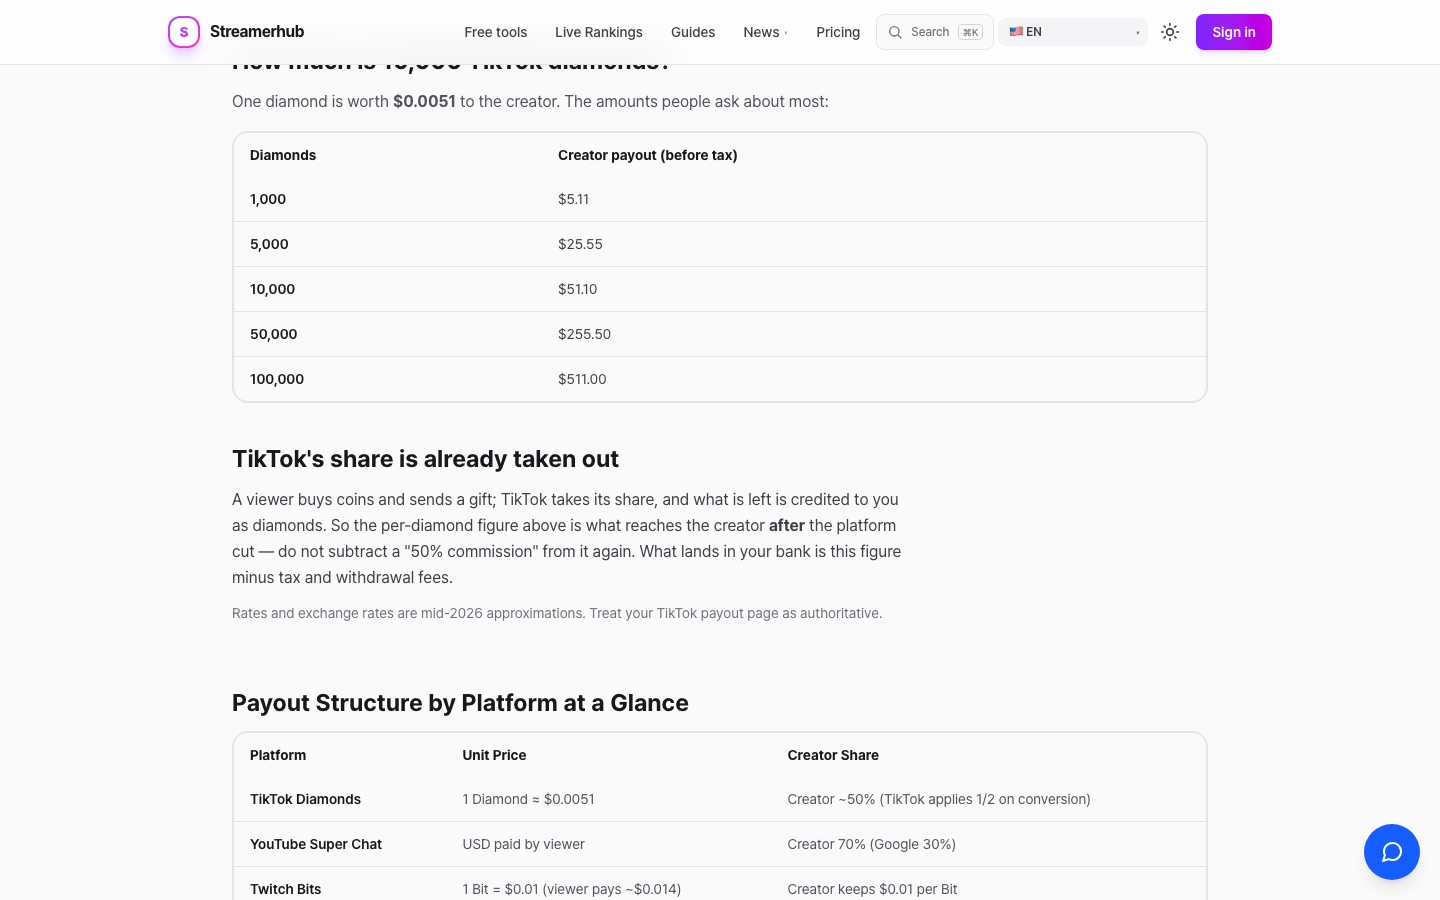Open the Streamerhub home link text

click(257, 32)
